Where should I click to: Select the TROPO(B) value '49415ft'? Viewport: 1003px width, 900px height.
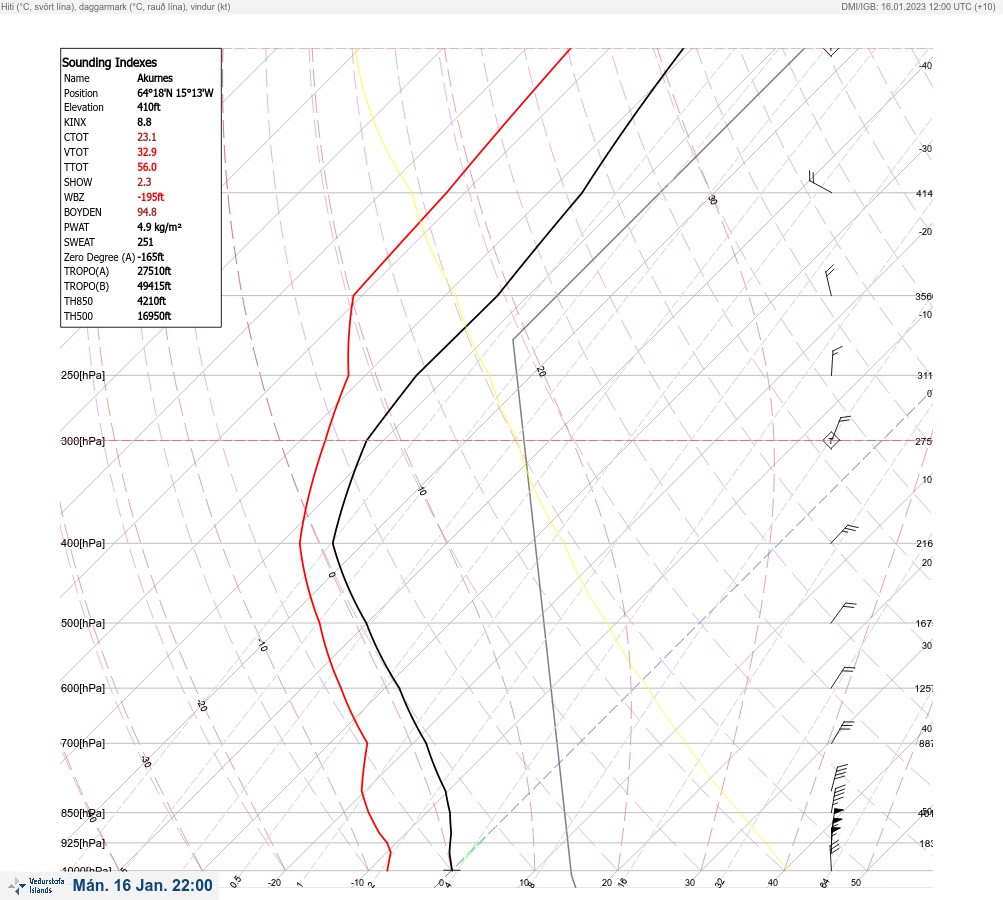coord(154,286)
